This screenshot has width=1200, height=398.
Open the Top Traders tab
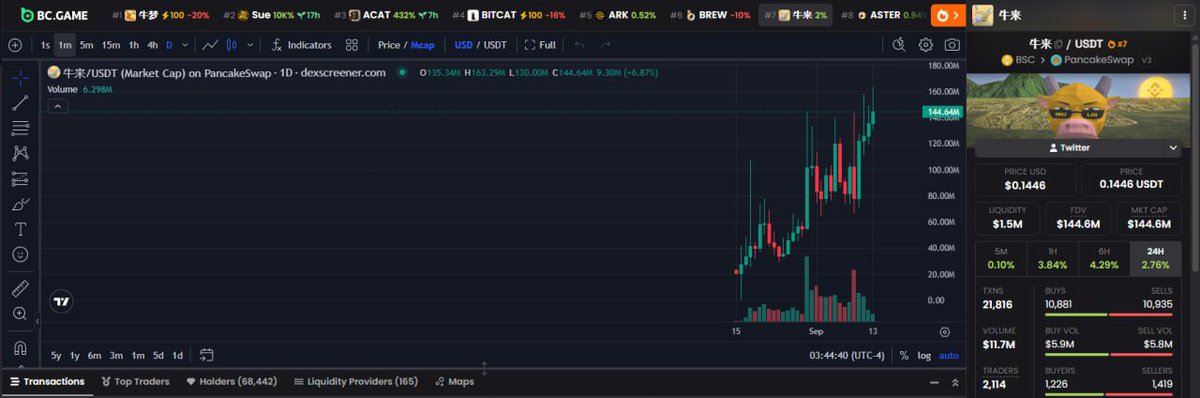[x=135, y=382]
